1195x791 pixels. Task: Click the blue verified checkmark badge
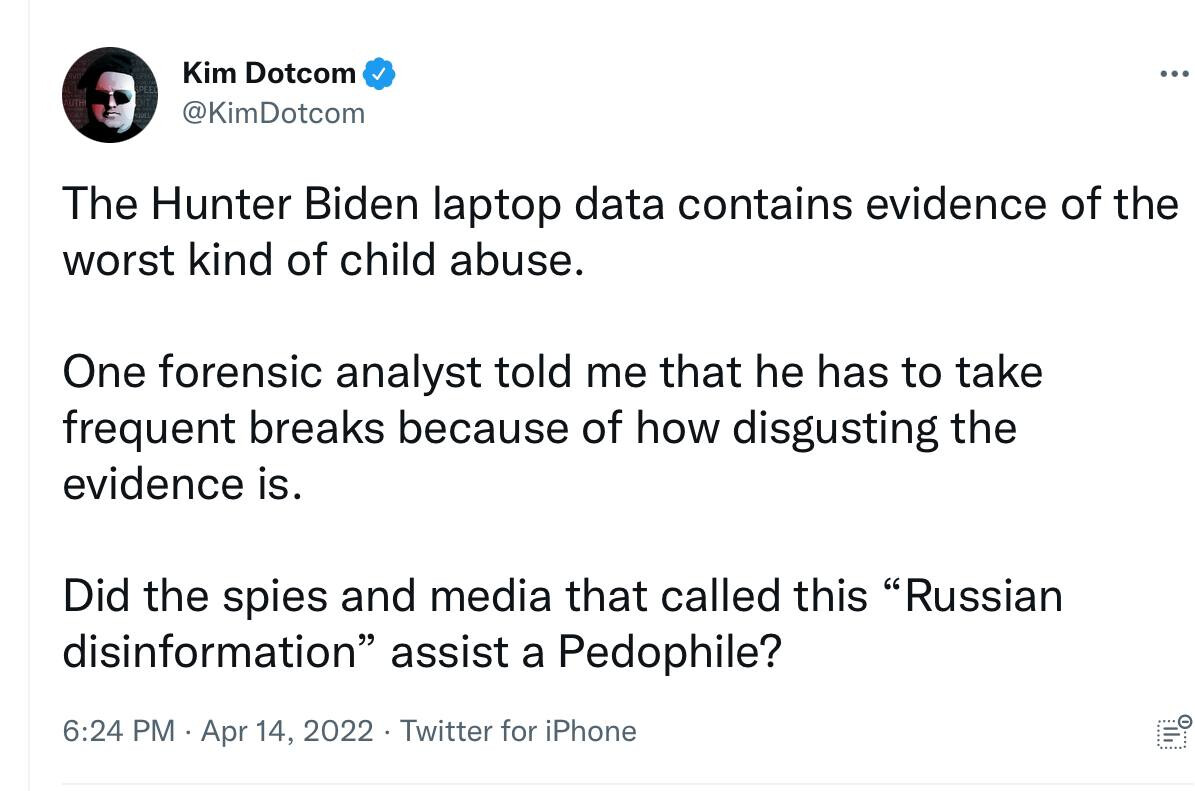(379, 74)
